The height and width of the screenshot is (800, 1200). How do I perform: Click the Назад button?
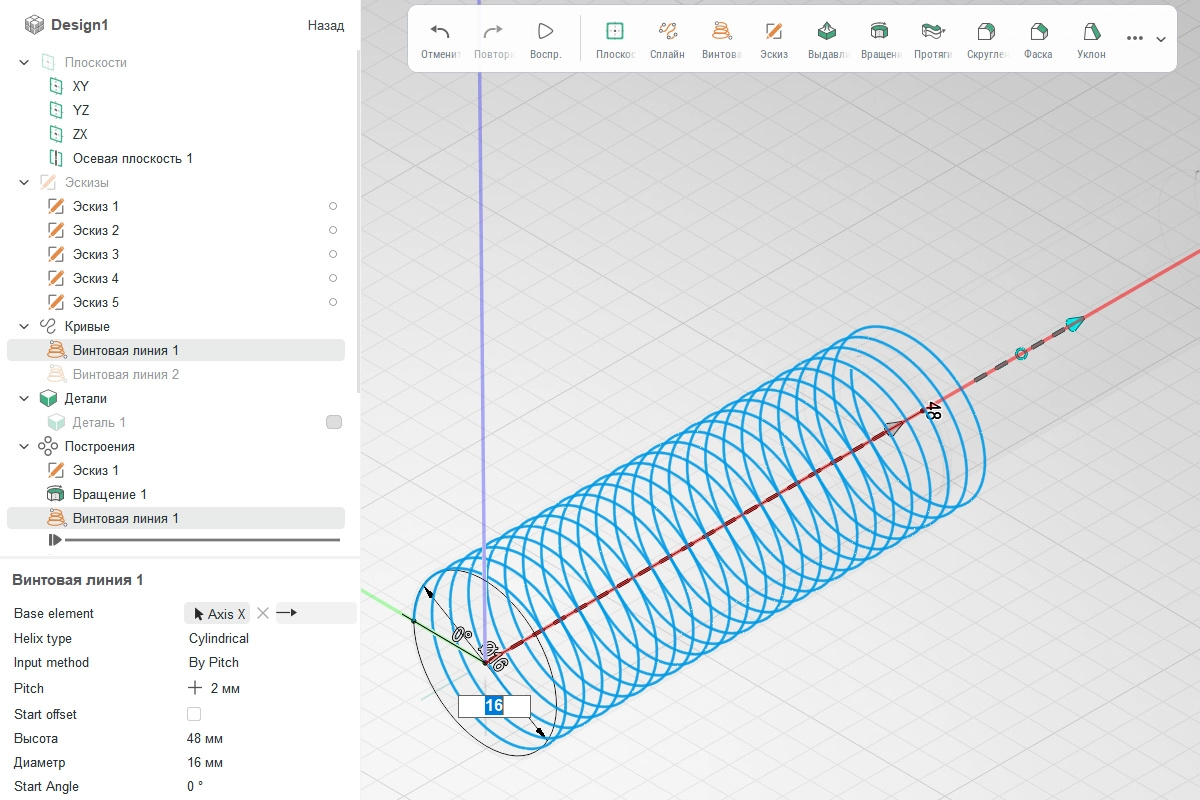(x=325, y=25)
